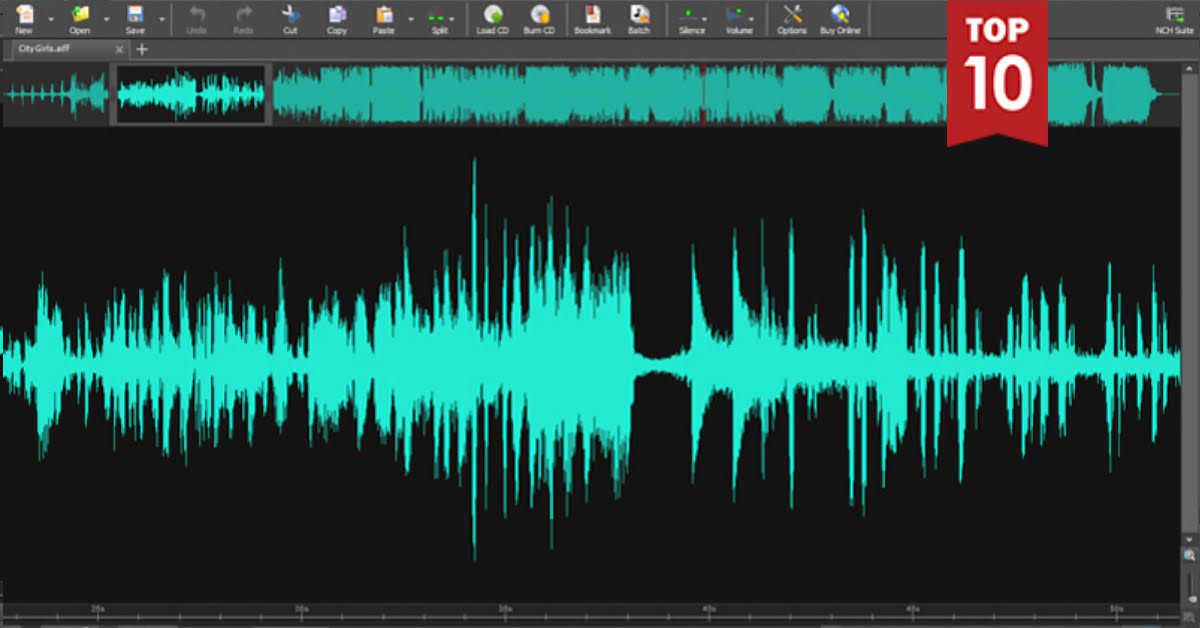This screenshot has height=628, width=1200.
Task: Click the Buy Online icon
Action: click(x=840, y=16)
